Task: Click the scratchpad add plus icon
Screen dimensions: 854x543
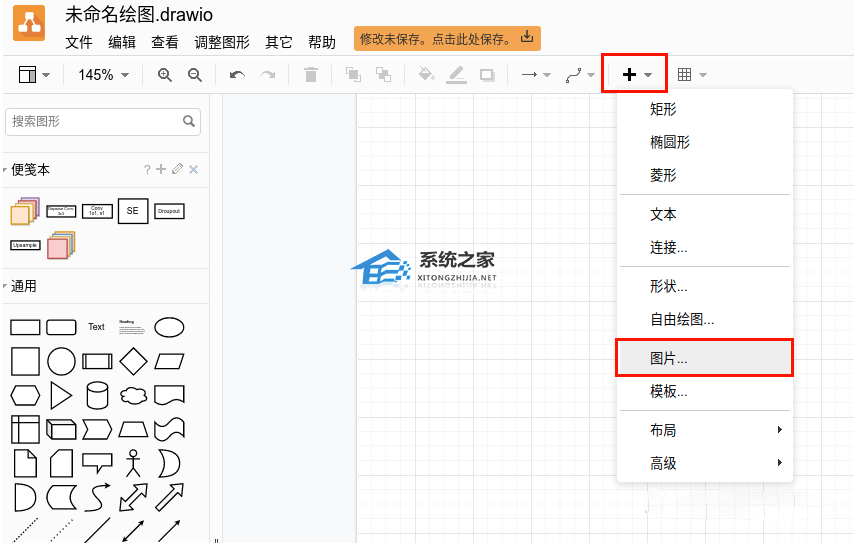Action: 161,169
